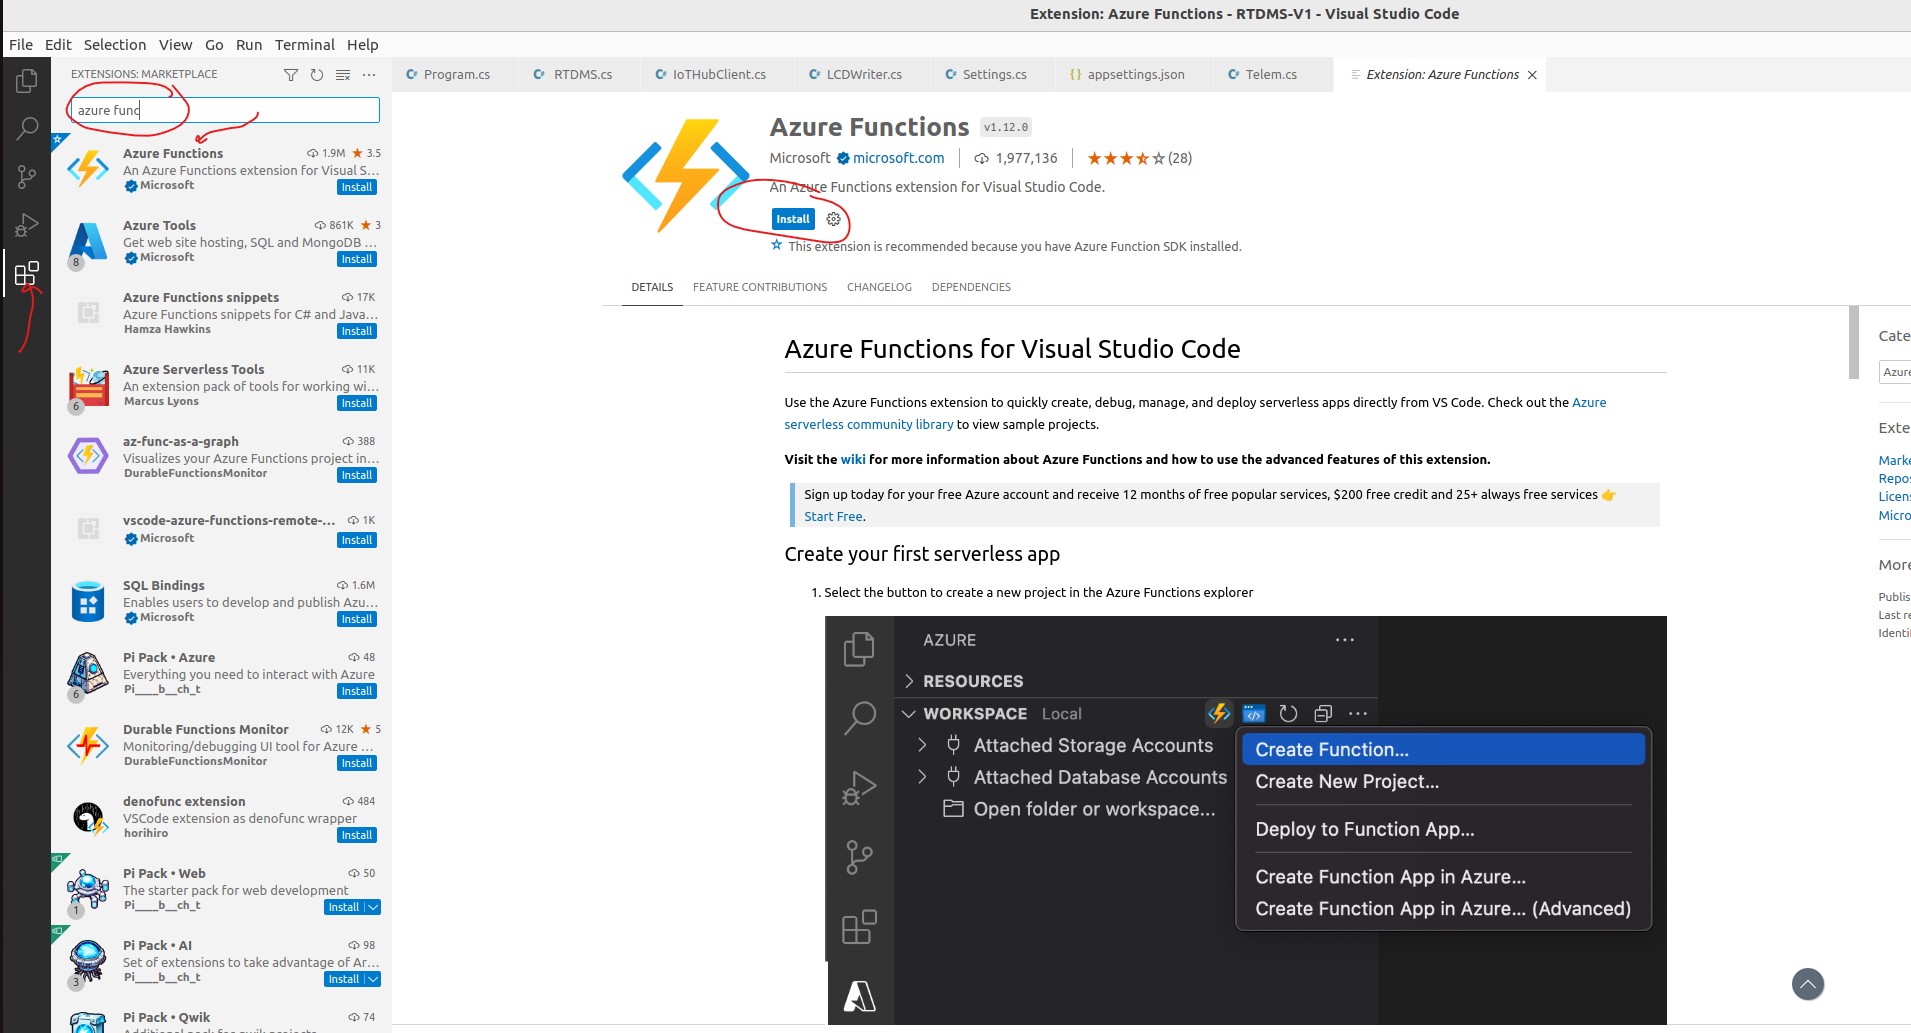
Task: Open the File menu
Action: (21, 45)
